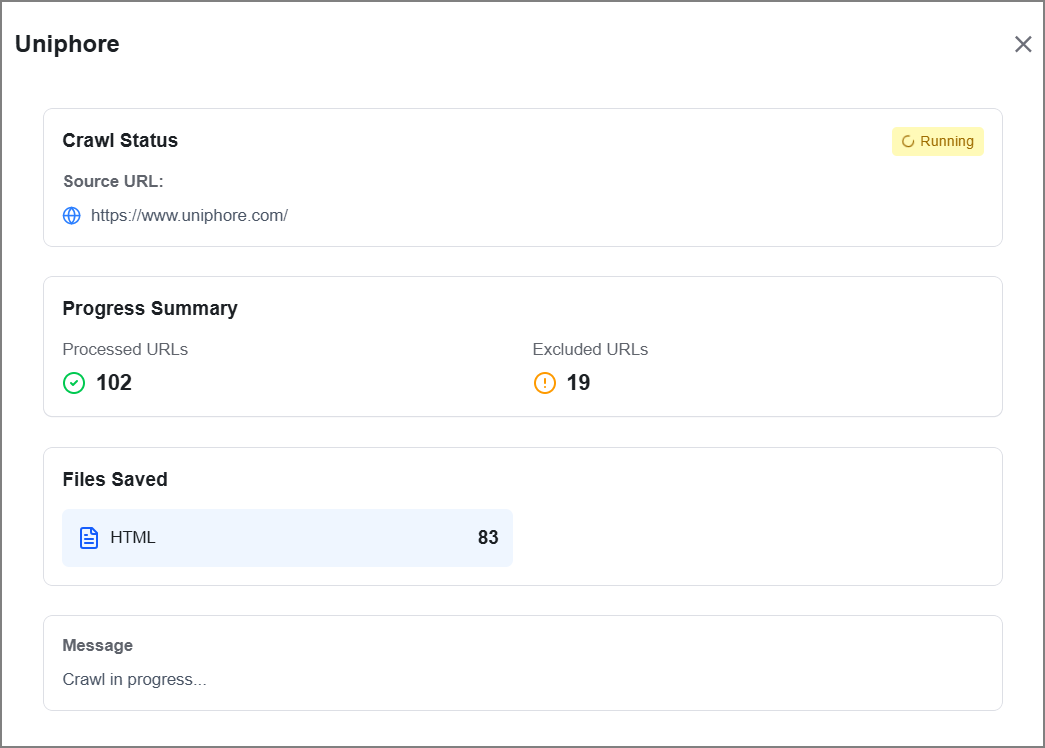Click the 'Crawl in progress...' message text
The width and height of the screenshot is (1045, 748).
coord(135,679)
